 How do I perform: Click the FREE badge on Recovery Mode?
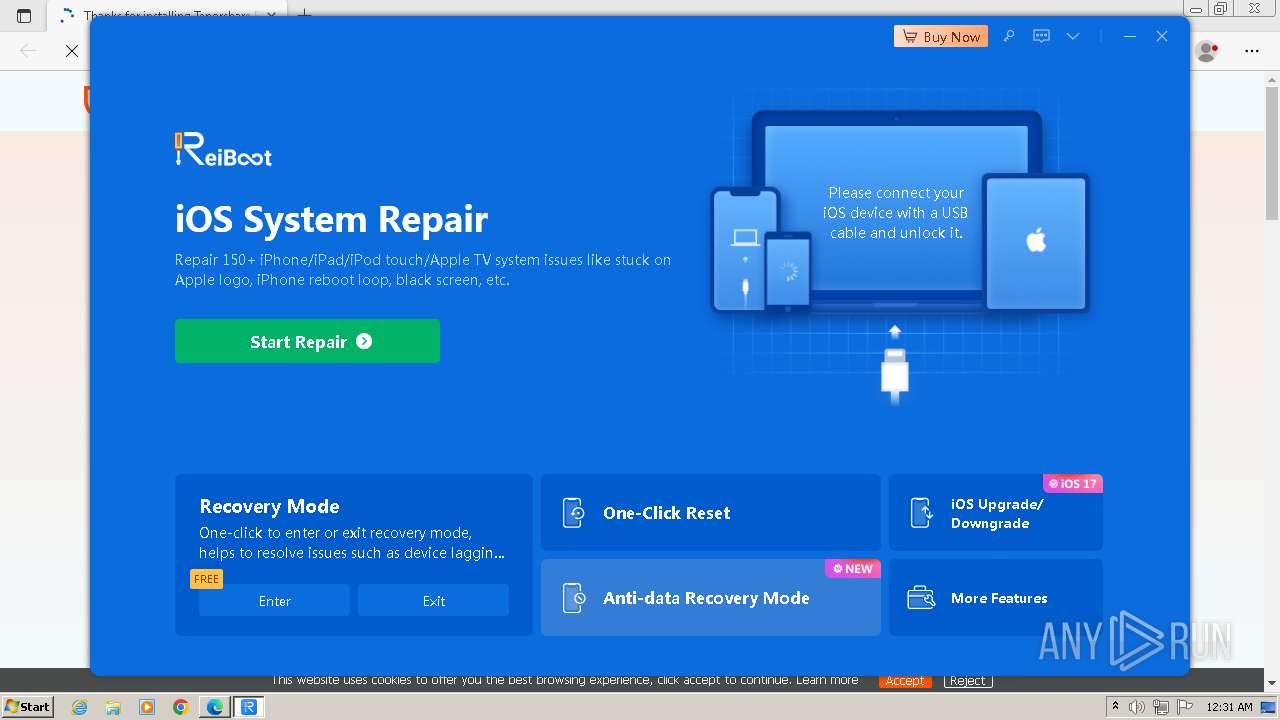[206, 579]
